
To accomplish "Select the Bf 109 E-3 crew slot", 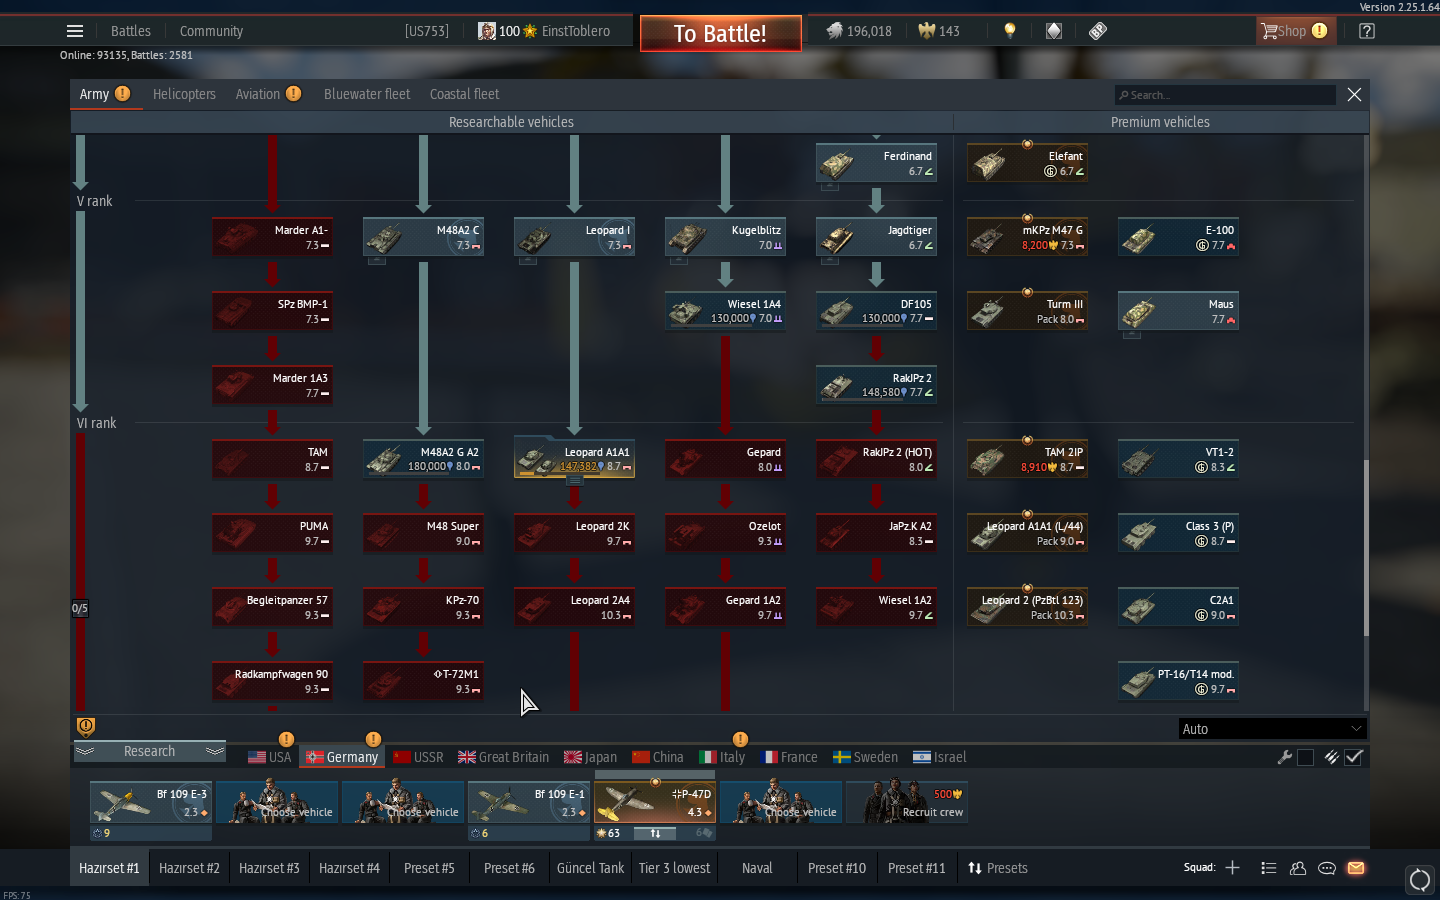I will tap(151, 802).
